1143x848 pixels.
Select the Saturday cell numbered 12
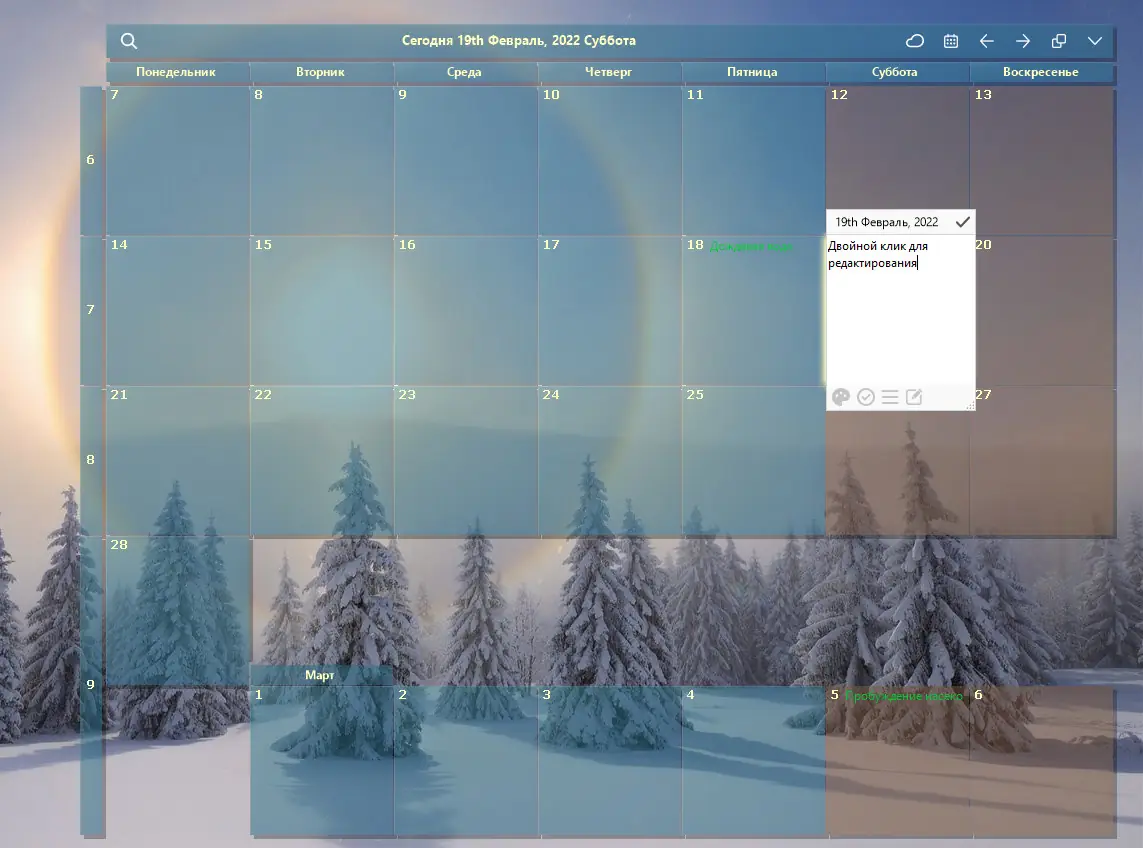click(897, 149)
